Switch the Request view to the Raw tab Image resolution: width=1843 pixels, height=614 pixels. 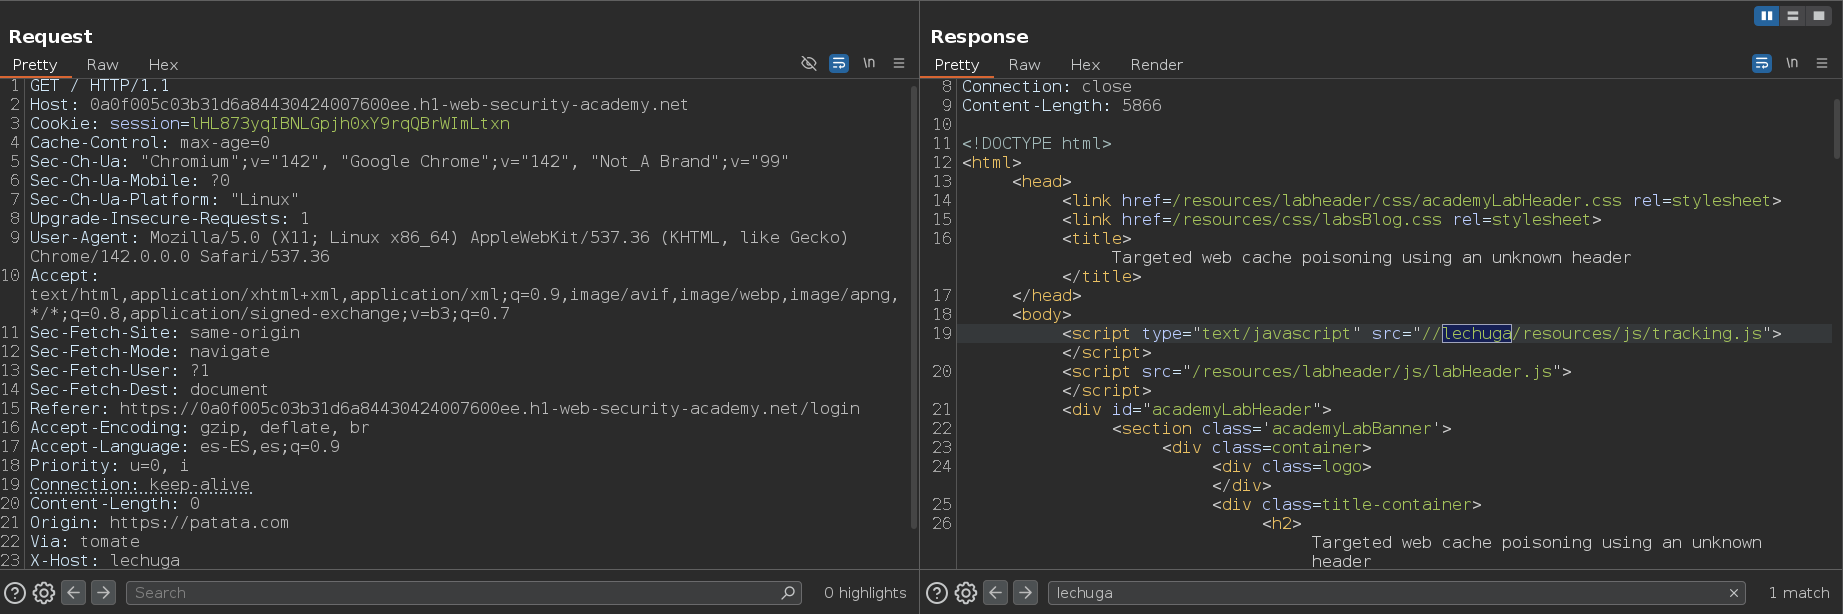pos(102,64)
